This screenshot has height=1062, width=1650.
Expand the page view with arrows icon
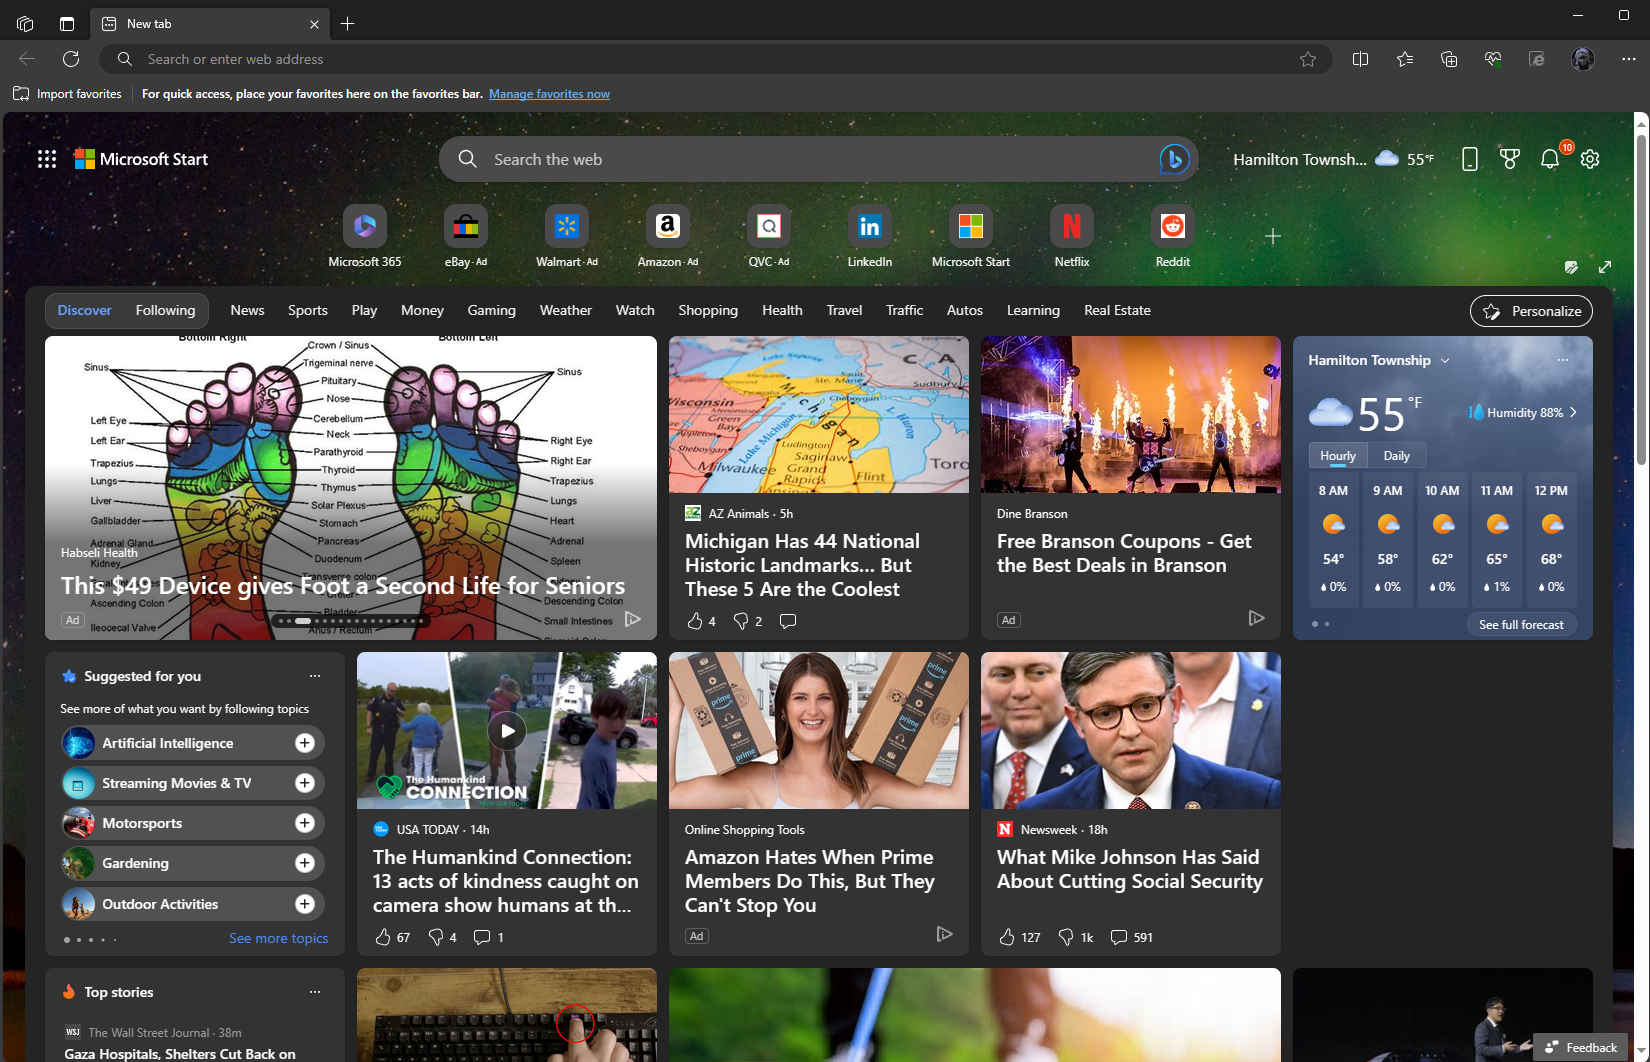[x=1605, y=267]
